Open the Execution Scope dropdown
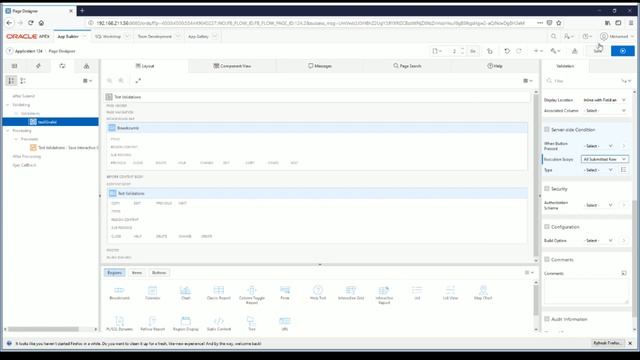The height and width of the screenshot is (360, 640). (604, 159)
